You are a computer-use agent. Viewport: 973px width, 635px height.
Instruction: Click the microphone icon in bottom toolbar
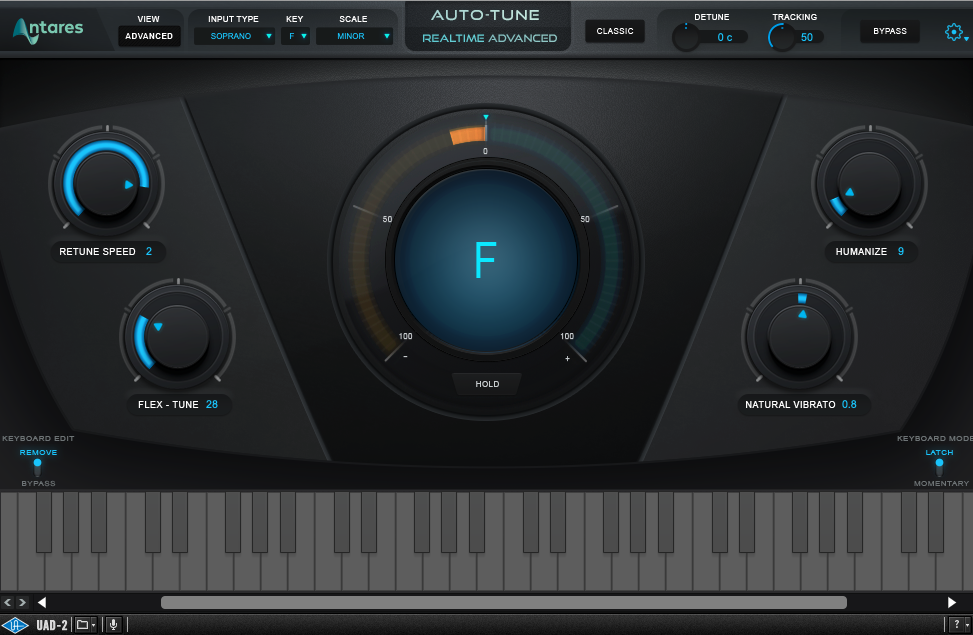[x=113, y=625]
